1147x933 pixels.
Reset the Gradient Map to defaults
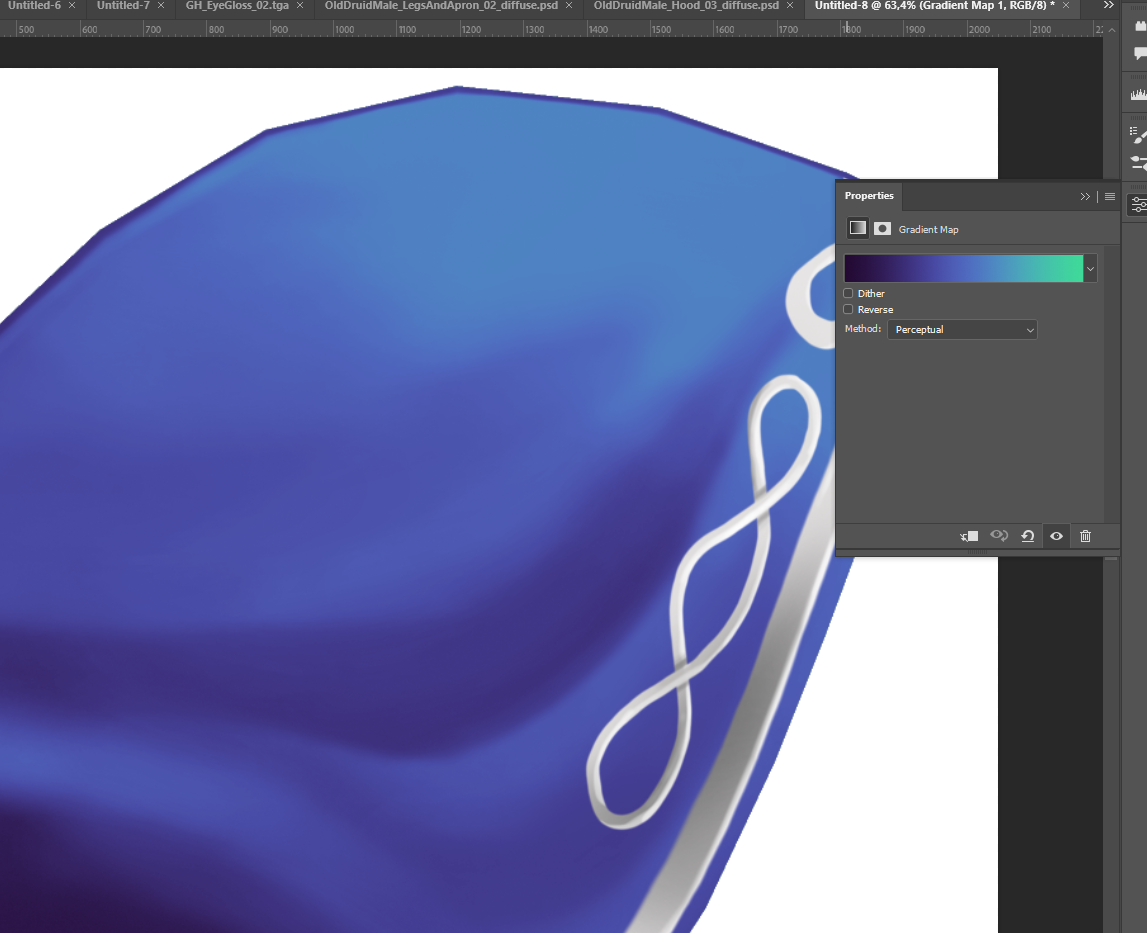(x=1027, y=536)
